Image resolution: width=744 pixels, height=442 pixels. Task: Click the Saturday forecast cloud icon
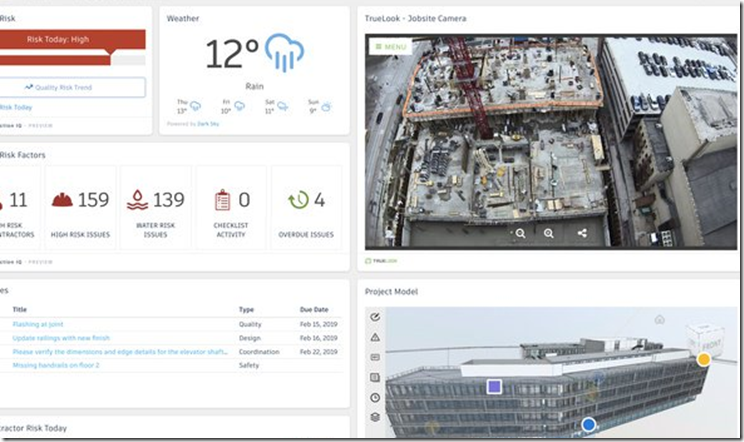point(282,106)
